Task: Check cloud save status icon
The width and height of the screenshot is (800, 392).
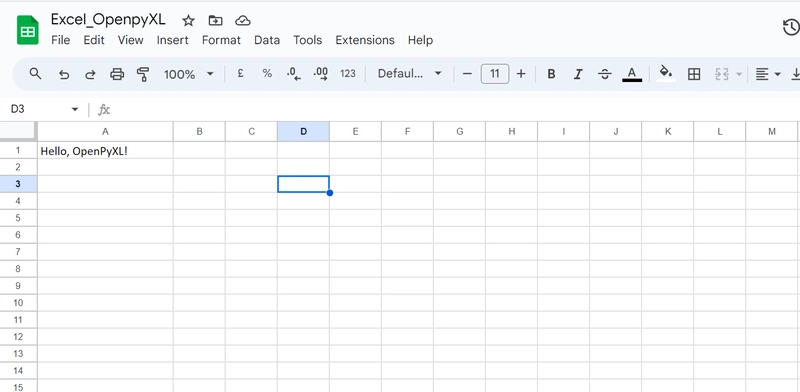Action: (x=243, y=21)
